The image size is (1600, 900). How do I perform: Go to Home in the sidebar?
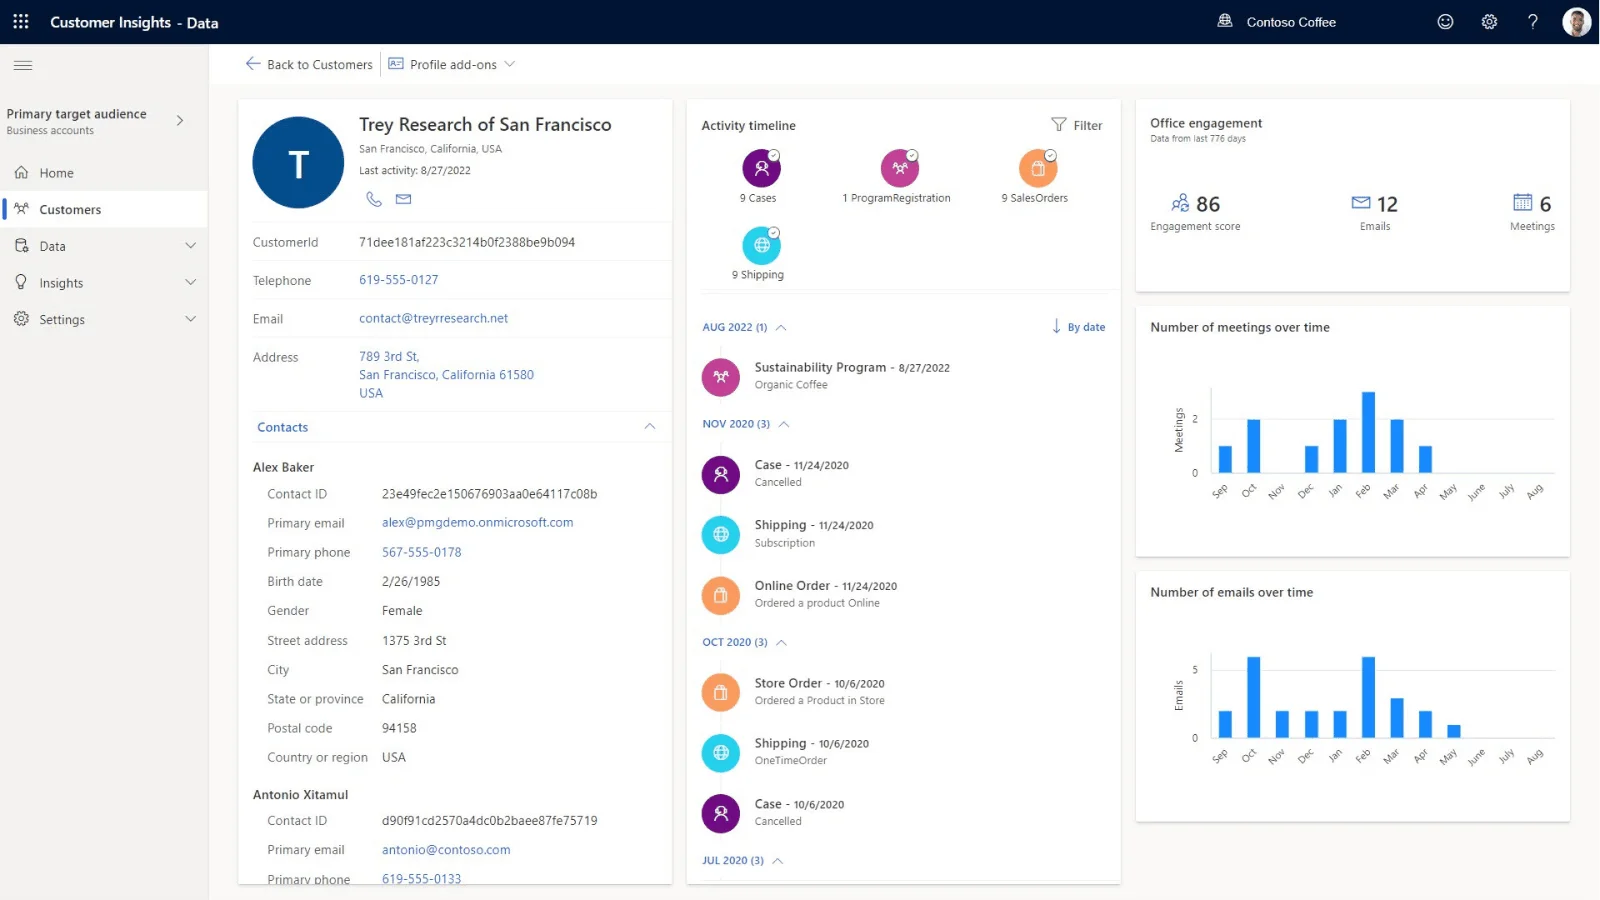[57, 172]
